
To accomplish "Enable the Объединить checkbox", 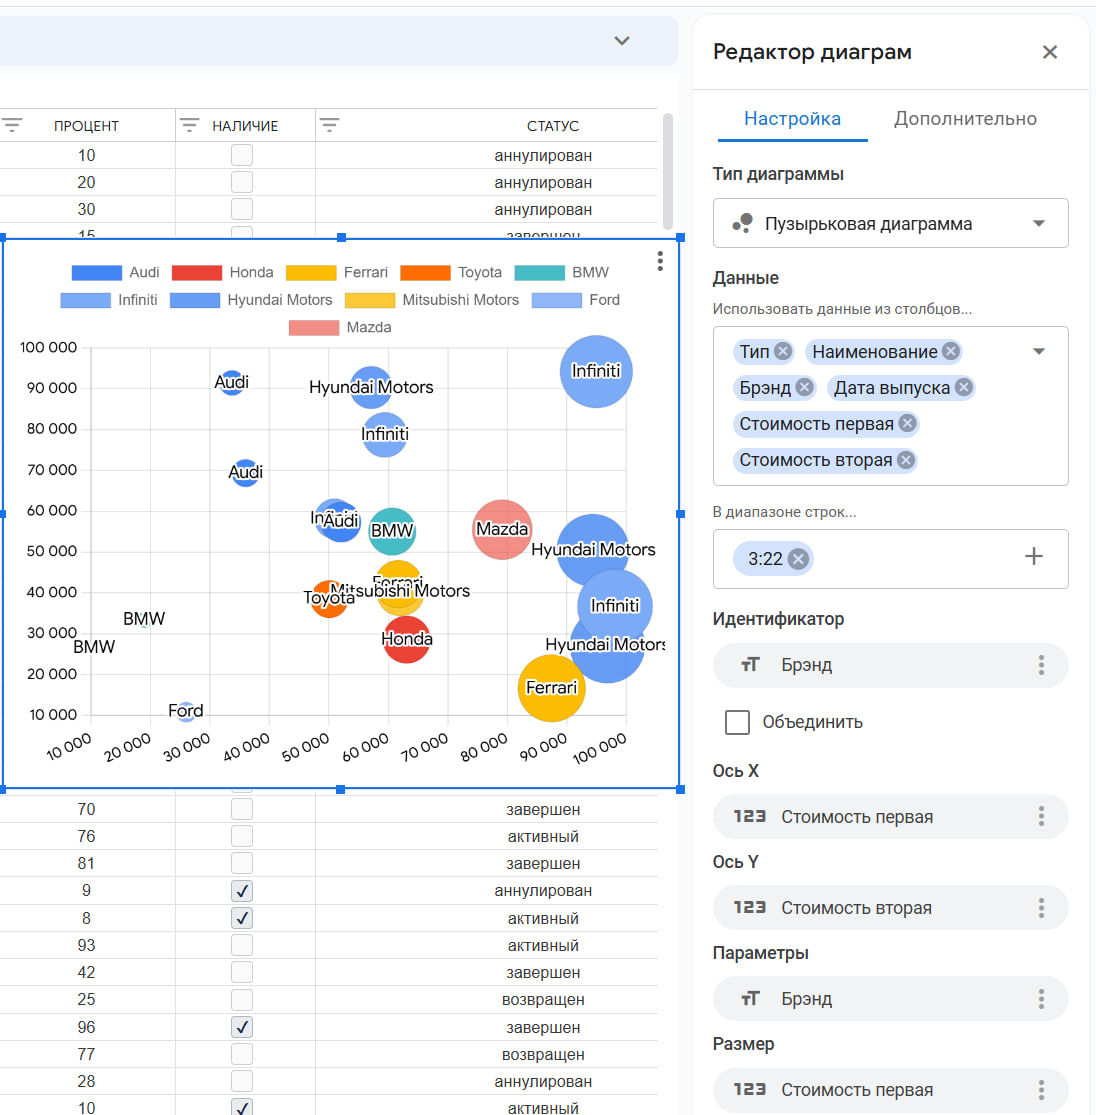I will [737, 721].
